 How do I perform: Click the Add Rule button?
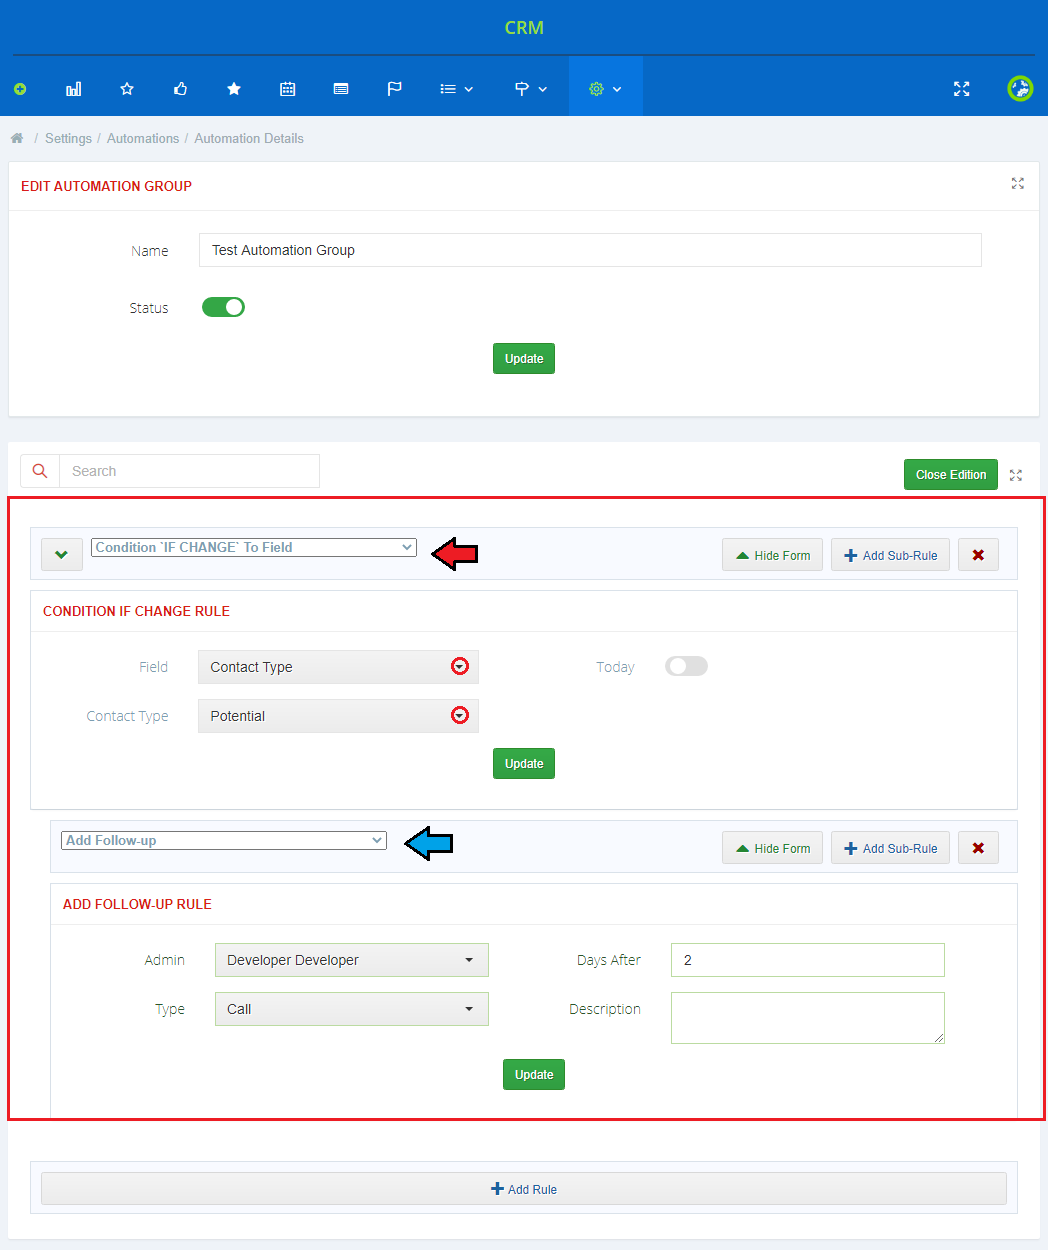tap(524, 1189)
